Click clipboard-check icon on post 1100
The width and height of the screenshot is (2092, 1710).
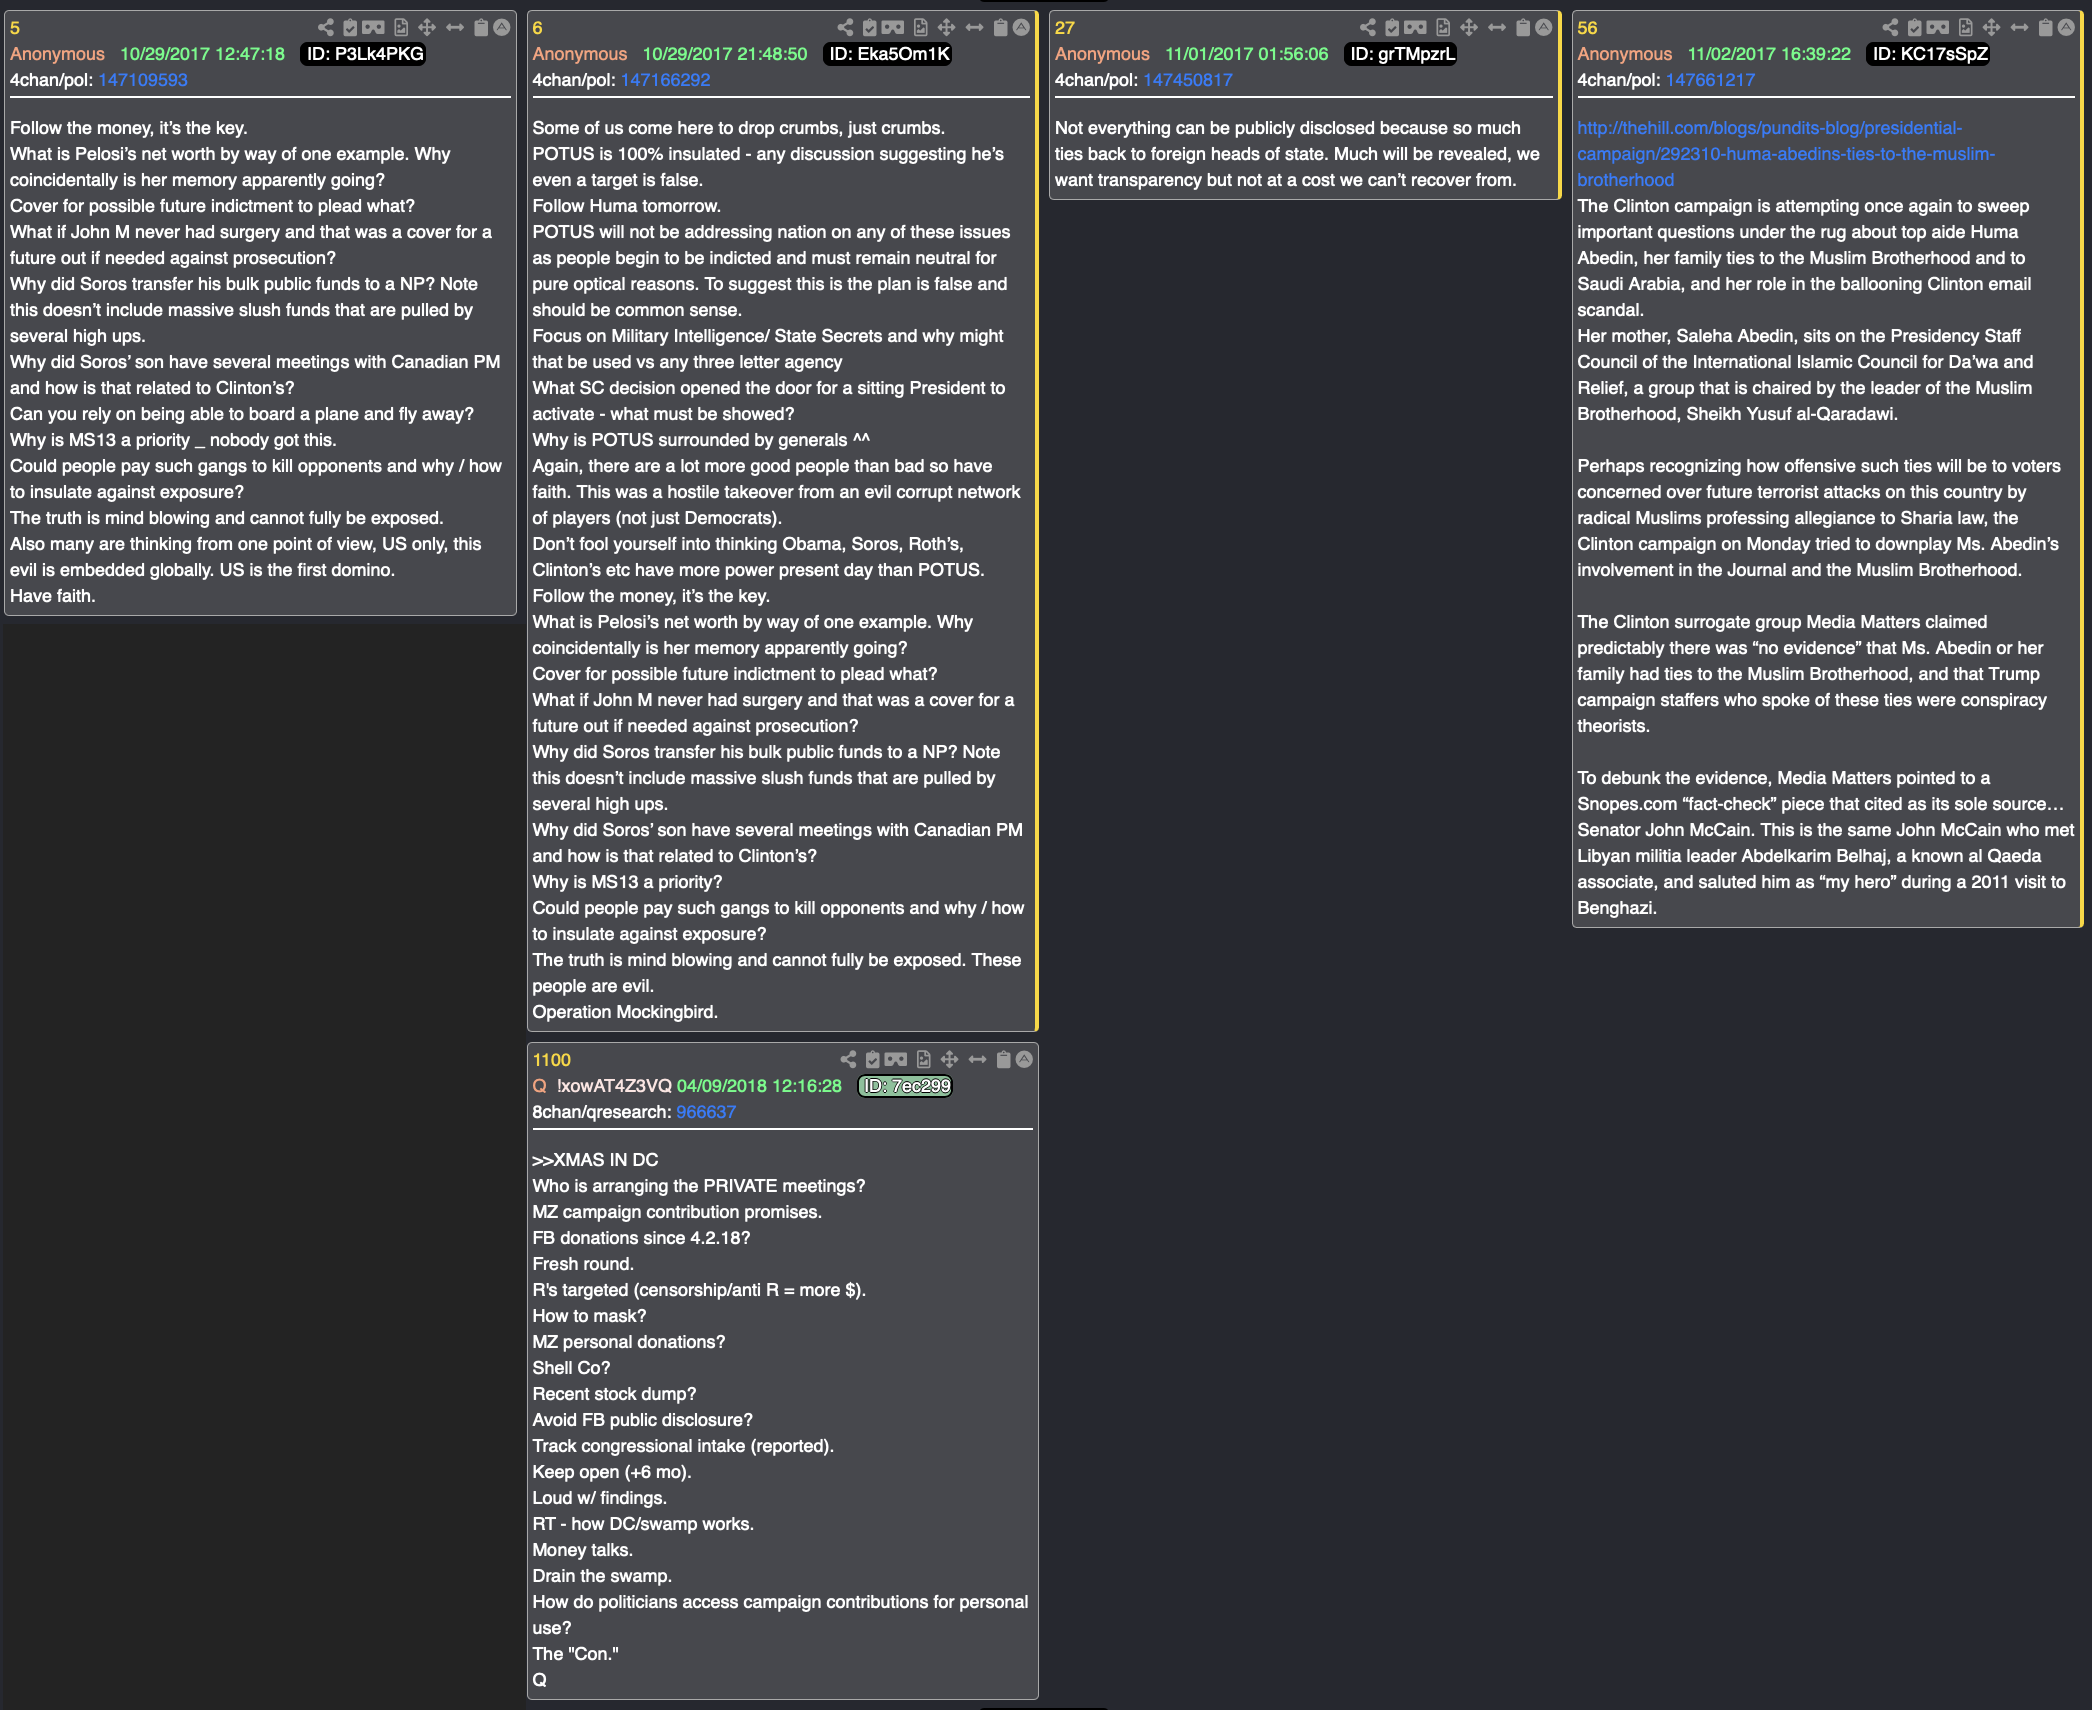873,1059
